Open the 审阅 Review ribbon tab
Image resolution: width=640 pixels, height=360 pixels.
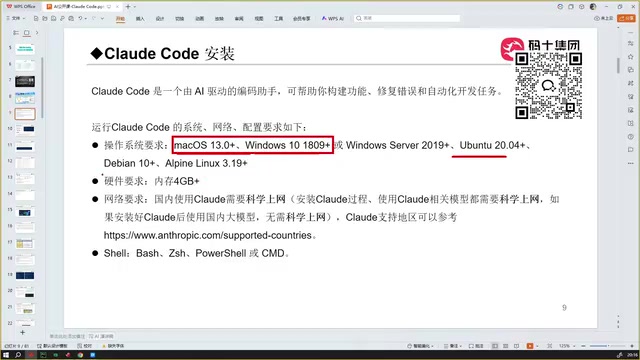239,19
